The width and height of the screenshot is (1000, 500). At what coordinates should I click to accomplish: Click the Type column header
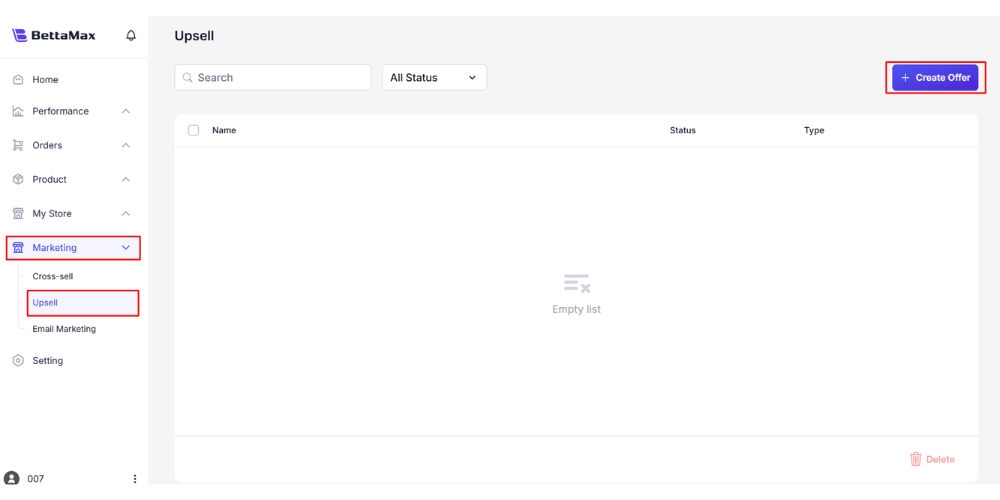tap(814, 130)
